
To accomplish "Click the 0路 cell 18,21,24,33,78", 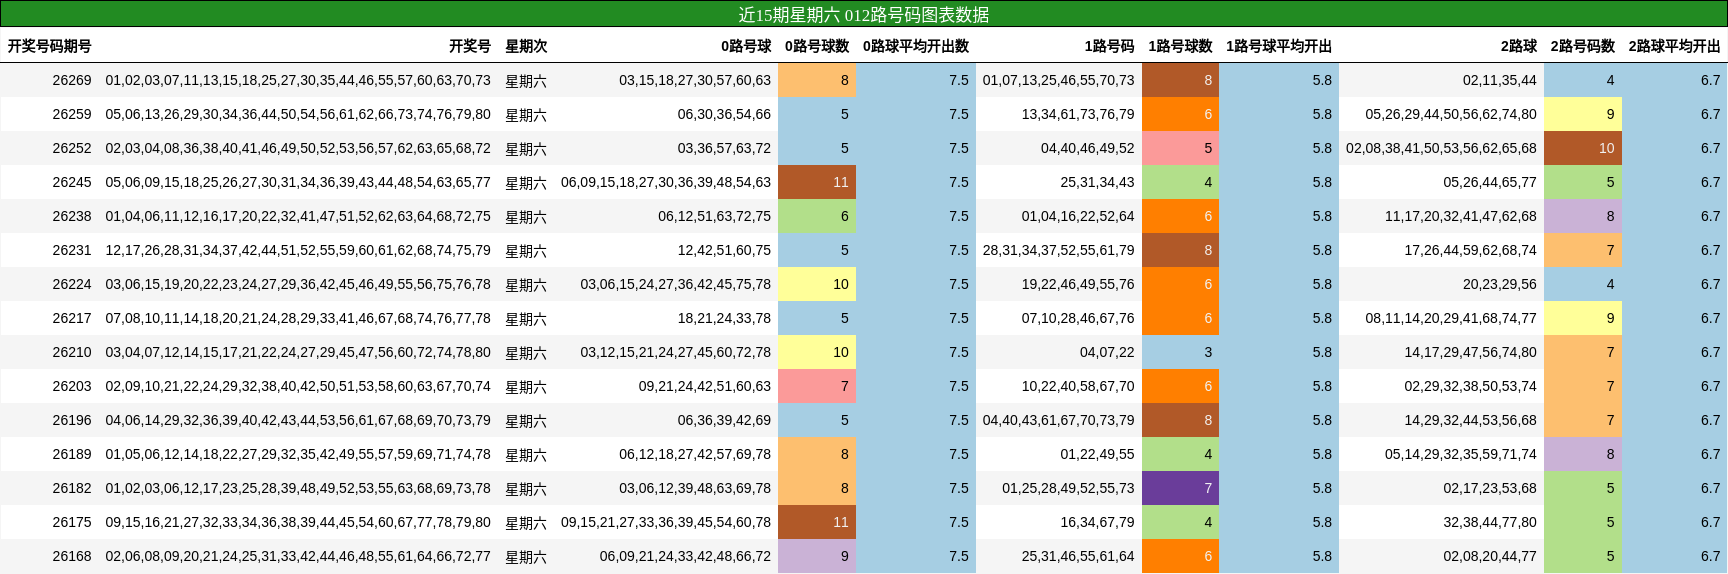I will [x=724, y=318].
